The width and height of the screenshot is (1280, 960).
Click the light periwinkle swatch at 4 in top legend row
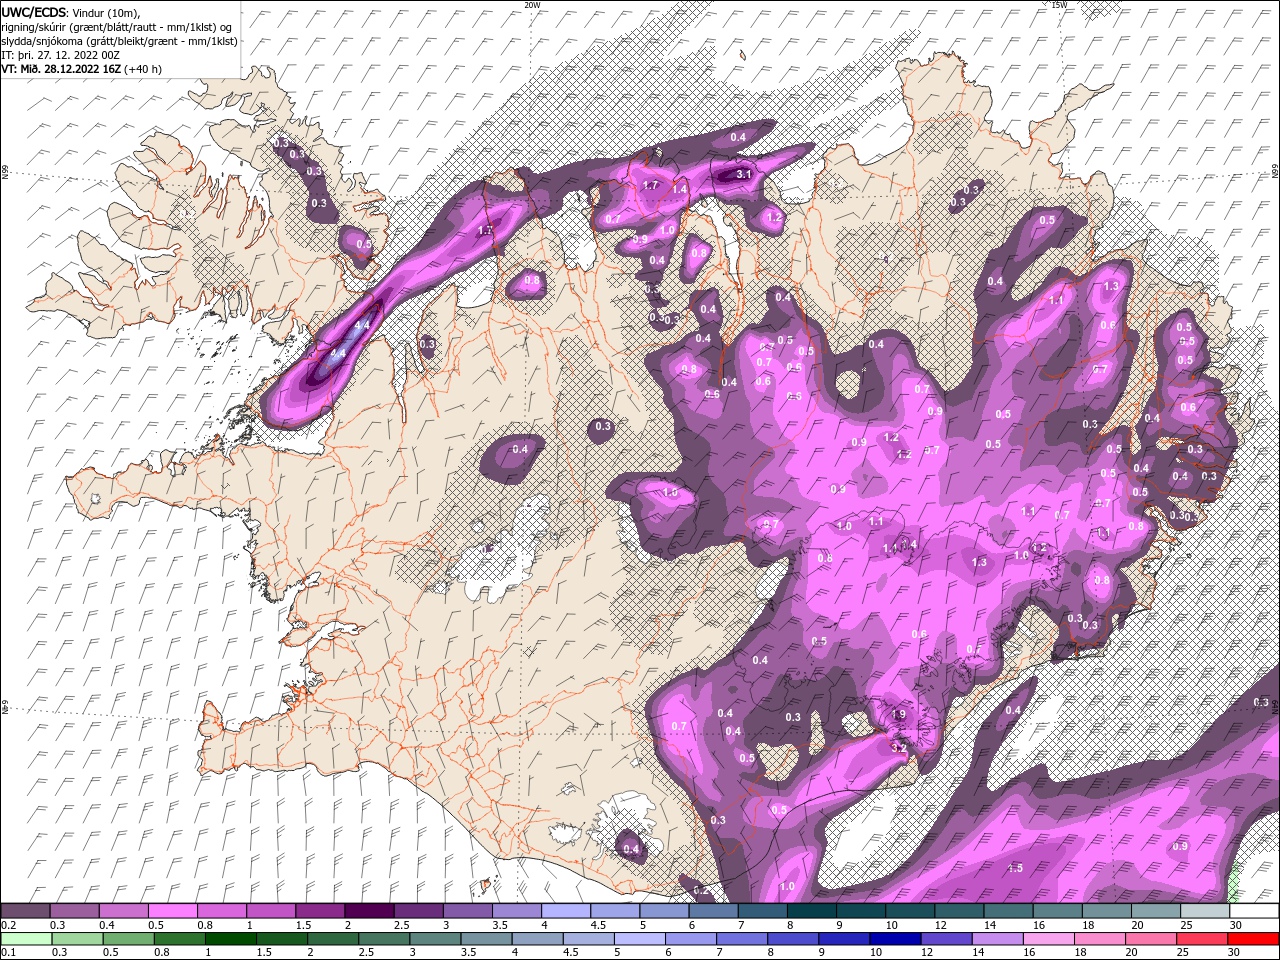click(x=566, y=911)
